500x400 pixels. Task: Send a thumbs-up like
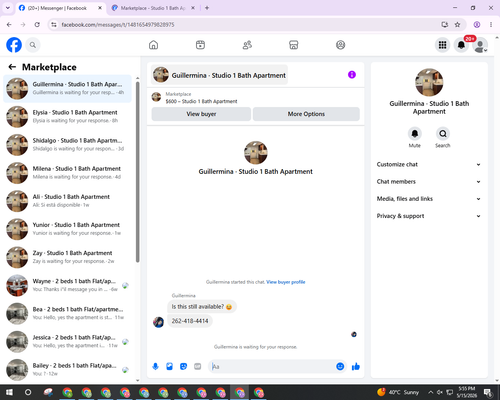click(x=356, y=367)
